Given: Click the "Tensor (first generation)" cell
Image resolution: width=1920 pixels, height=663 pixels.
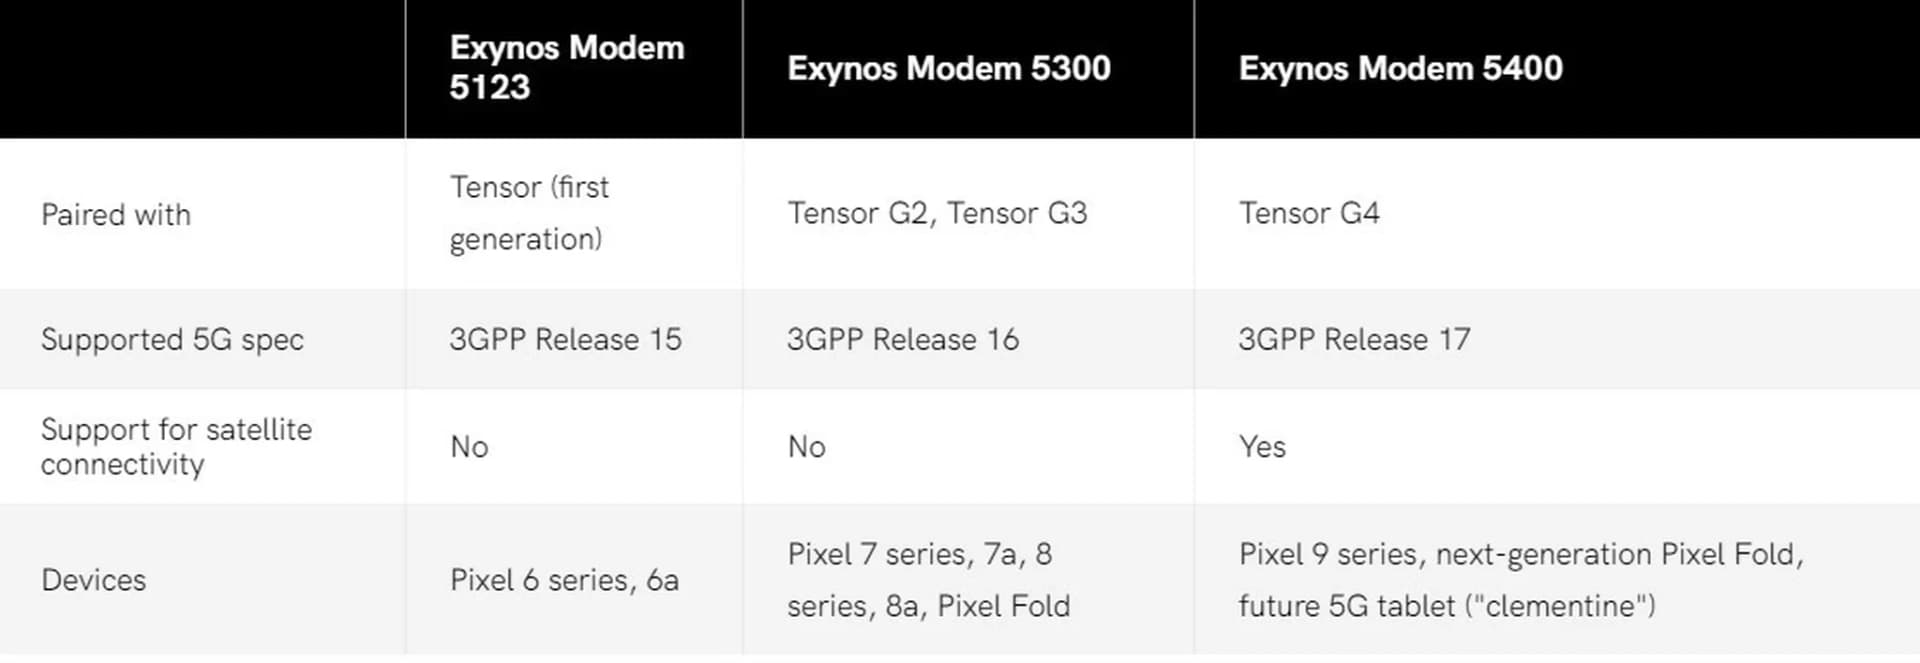Looking at the screenshot, I should [x=529, y=213].
